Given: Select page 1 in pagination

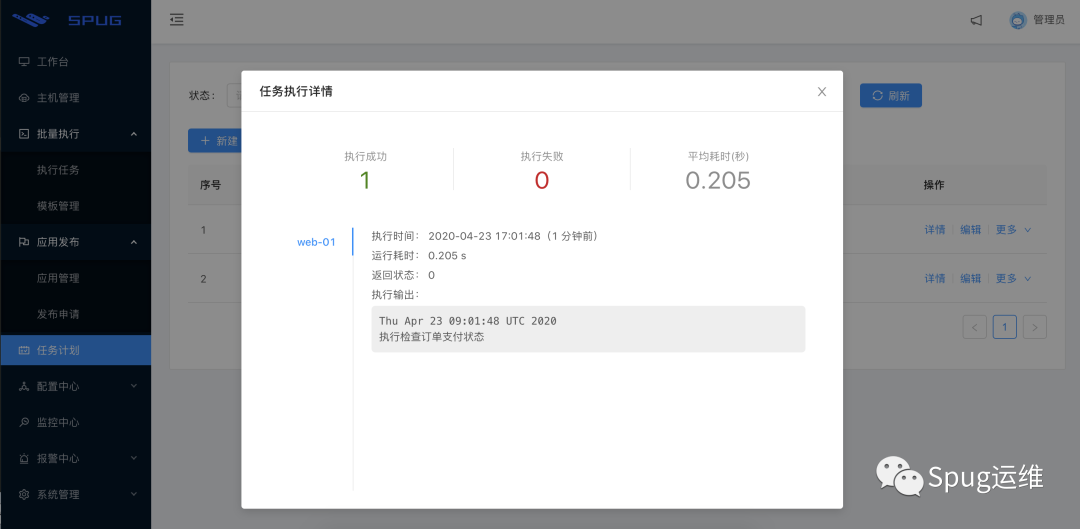Looking at the screenshot, I should coord(1004,327).
